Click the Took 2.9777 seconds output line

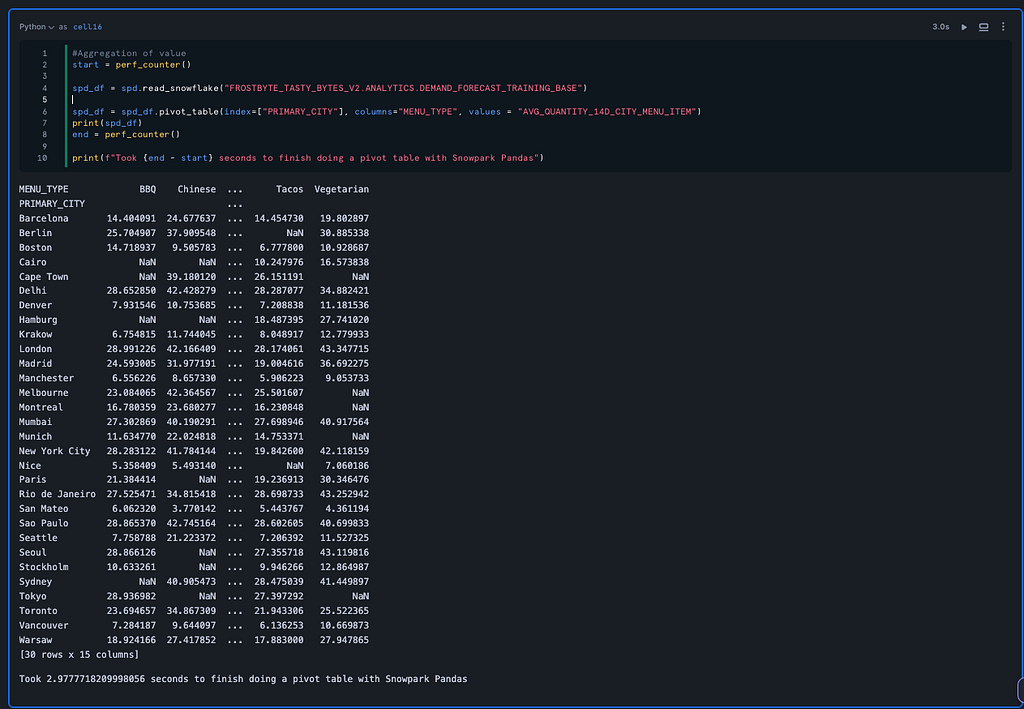pos(243,679)
